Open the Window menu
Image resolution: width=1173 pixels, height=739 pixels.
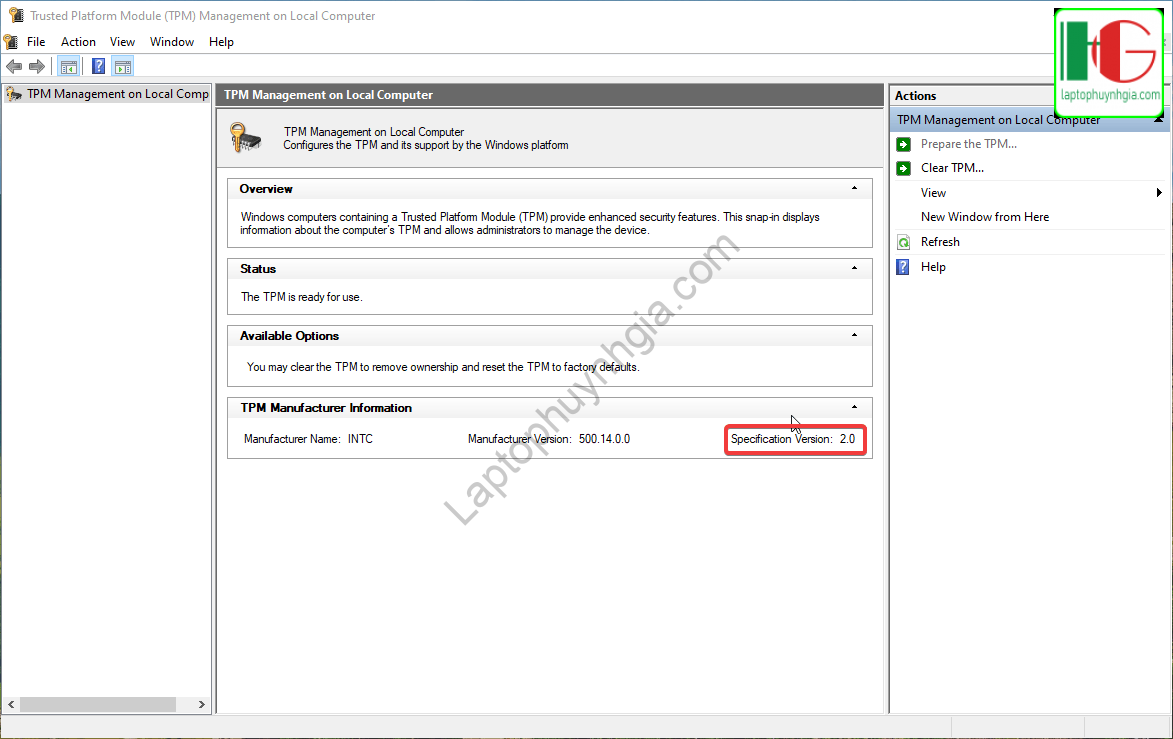(x=172, y=42)
